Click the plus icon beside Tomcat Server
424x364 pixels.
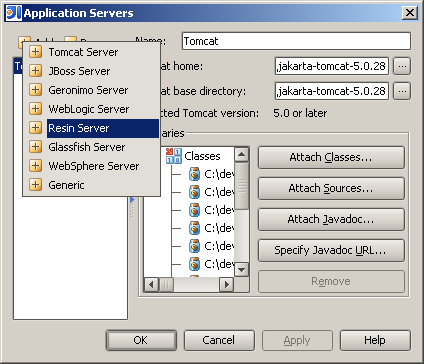35,52
